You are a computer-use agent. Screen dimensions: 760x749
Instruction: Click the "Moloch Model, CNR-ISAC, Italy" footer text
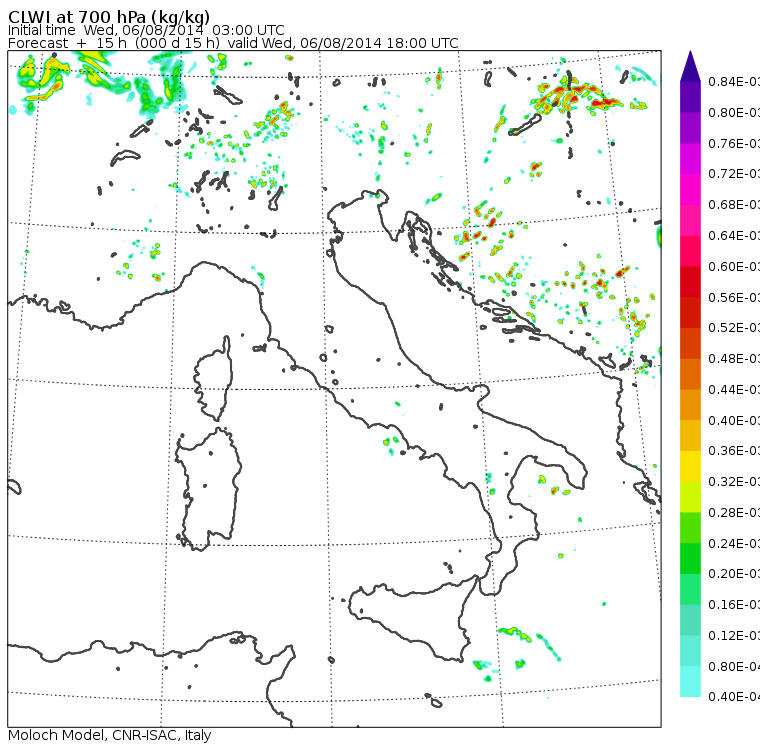(110, 735)
